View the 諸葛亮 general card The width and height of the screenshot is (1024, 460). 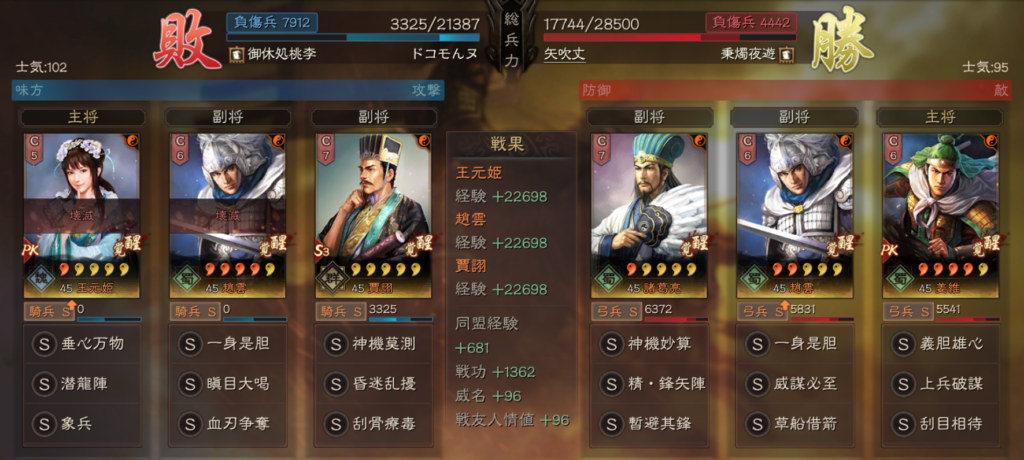click(x=650, y=216)
